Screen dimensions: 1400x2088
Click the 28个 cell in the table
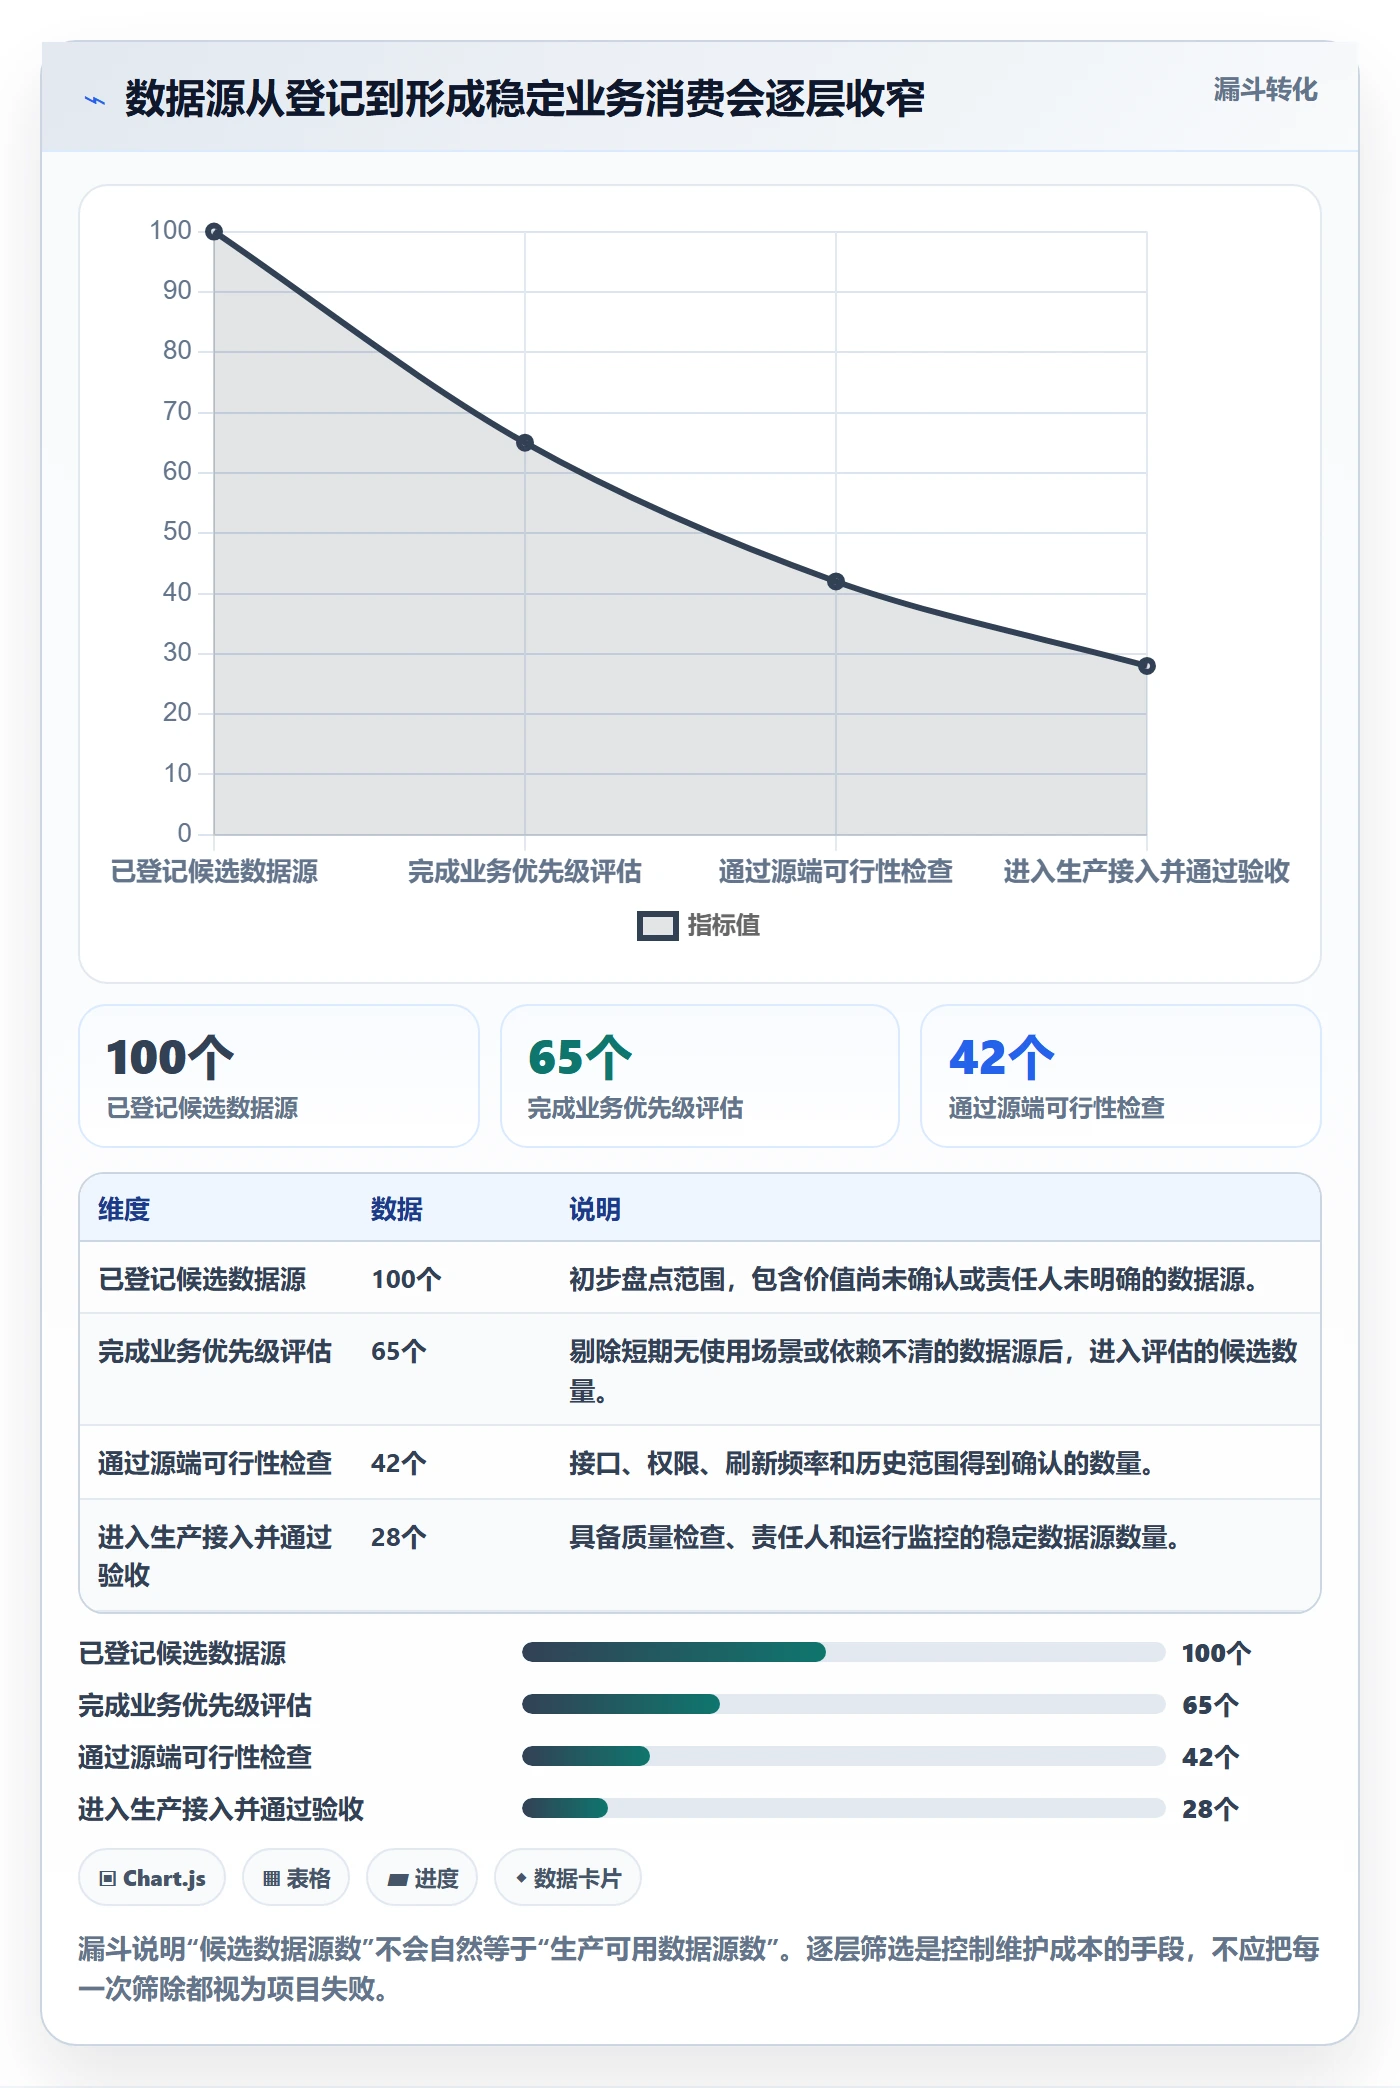pyautogui.click(x=399, y=1537)
